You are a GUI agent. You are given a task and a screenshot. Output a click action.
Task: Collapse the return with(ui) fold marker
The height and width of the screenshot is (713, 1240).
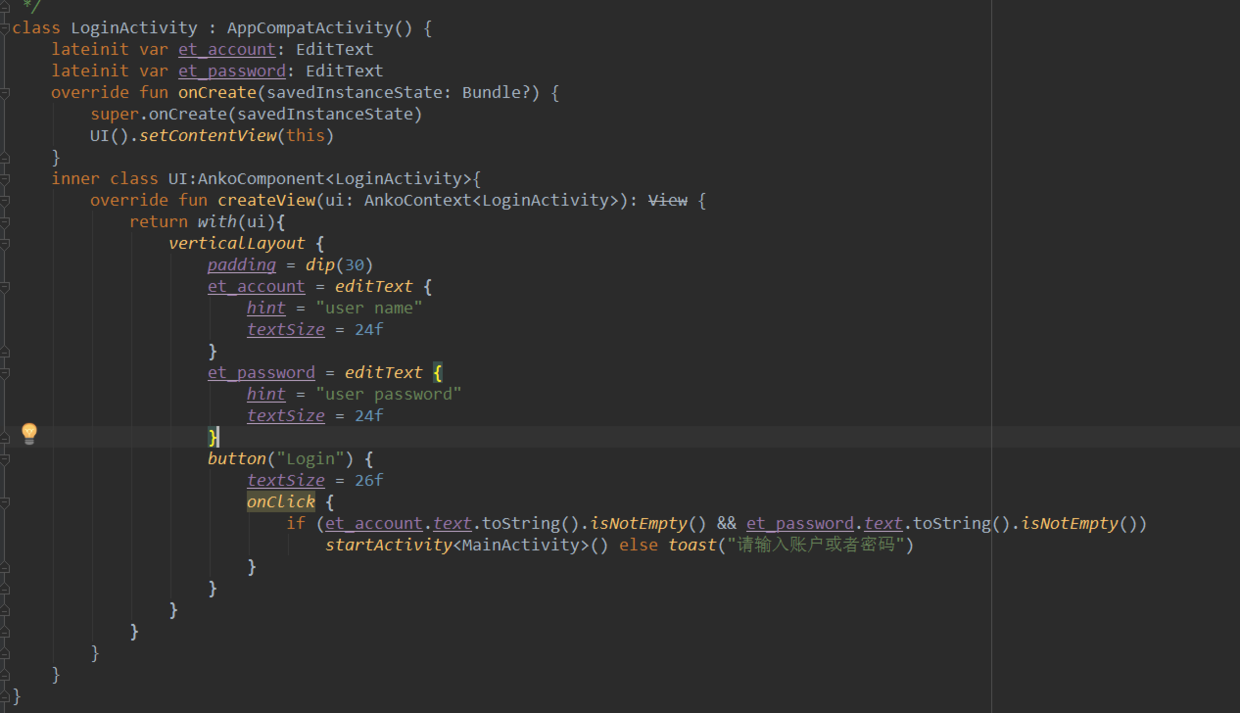click(5, 222)
